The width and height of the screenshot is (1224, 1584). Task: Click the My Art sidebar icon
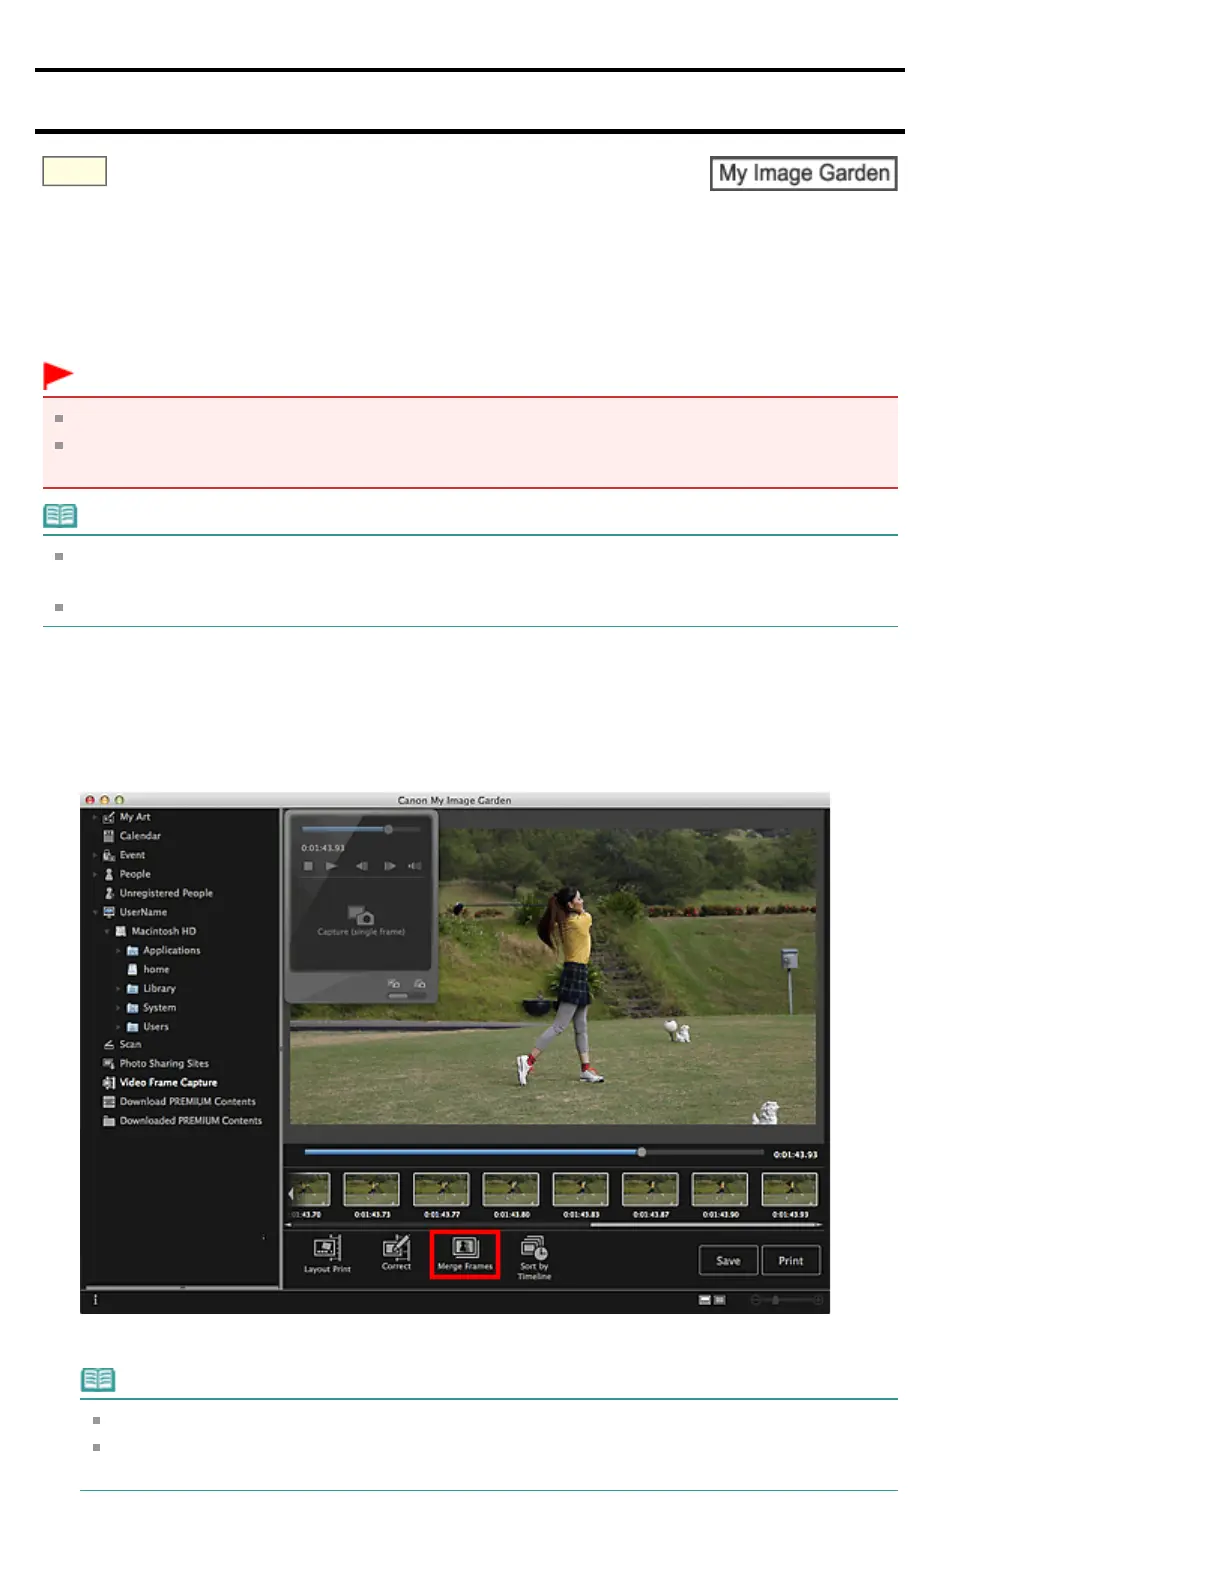pos(109,817)
